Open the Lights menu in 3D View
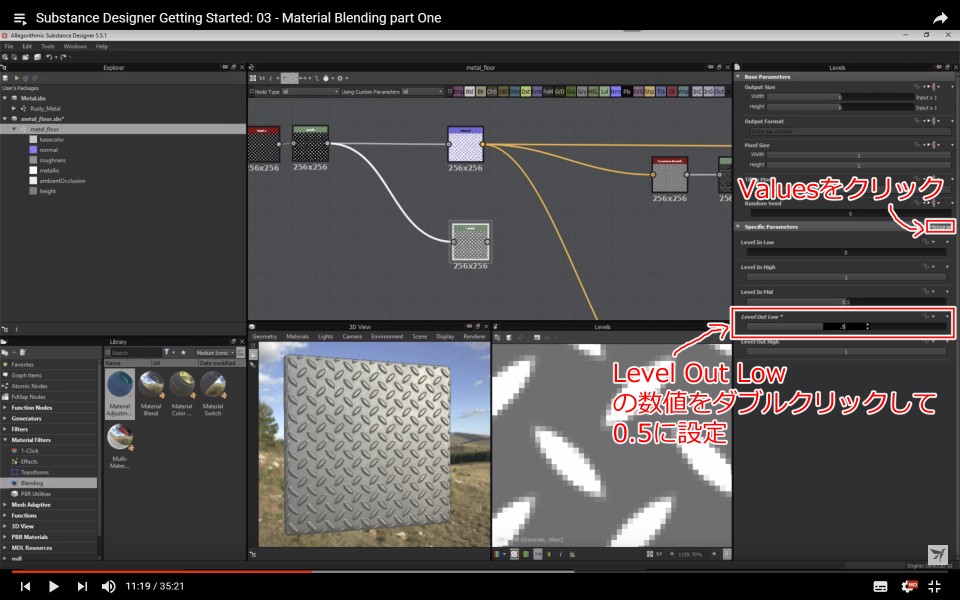 point(326,337)
